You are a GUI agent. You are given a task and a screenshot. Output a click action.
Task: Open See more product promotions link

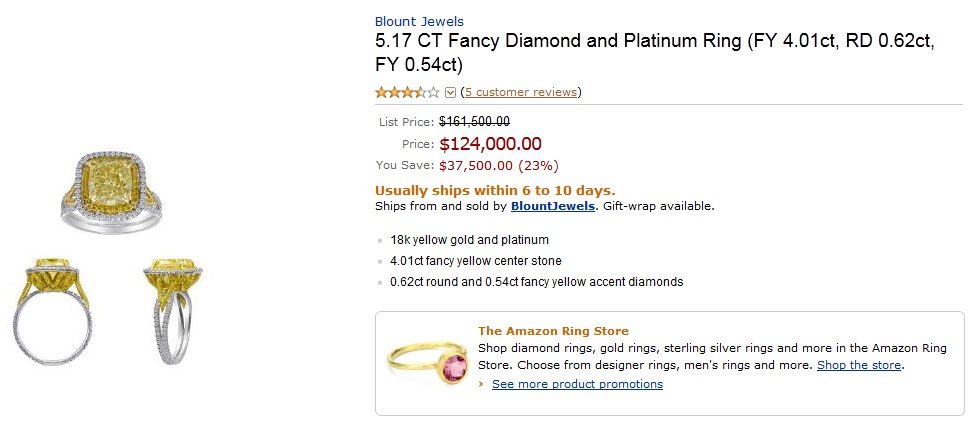coord(577,384)
